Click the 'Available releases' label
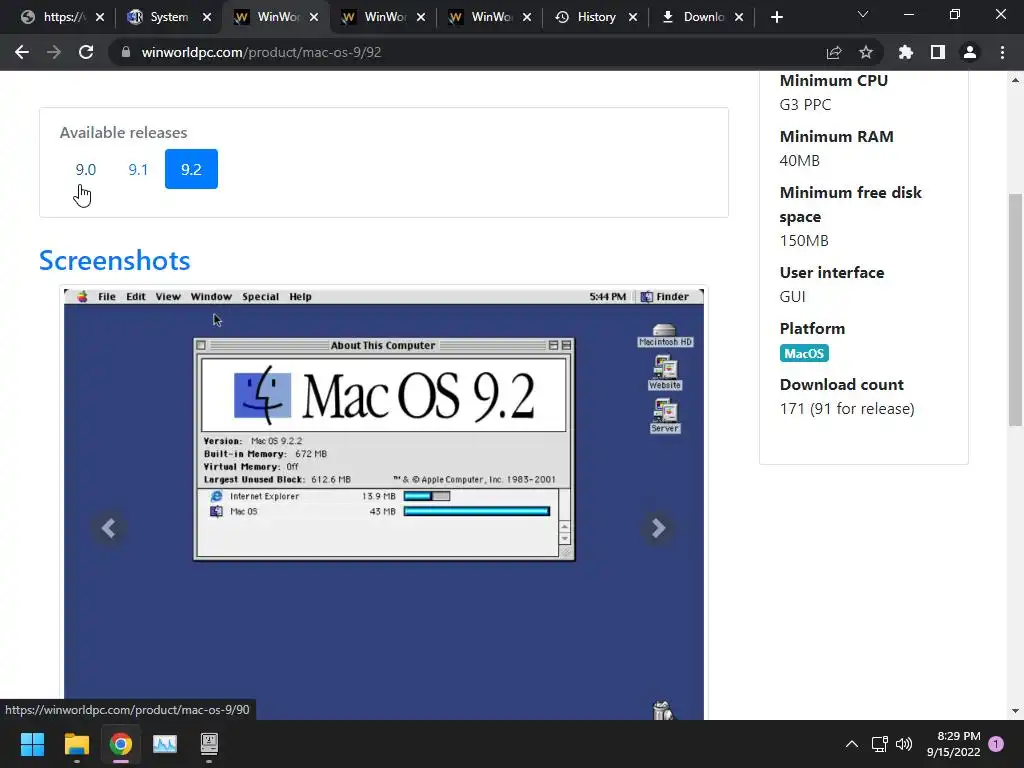The image size is (1024, 768). coord(123,133)
